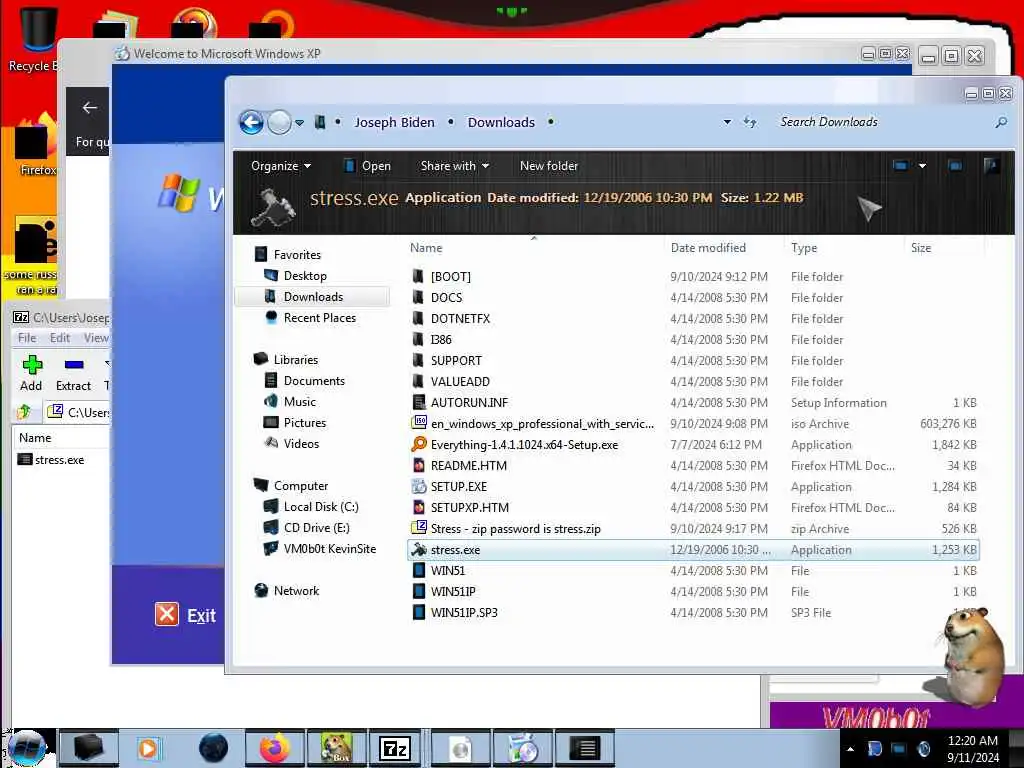
Task: Select the I386 folder
Action: point(440,340)
